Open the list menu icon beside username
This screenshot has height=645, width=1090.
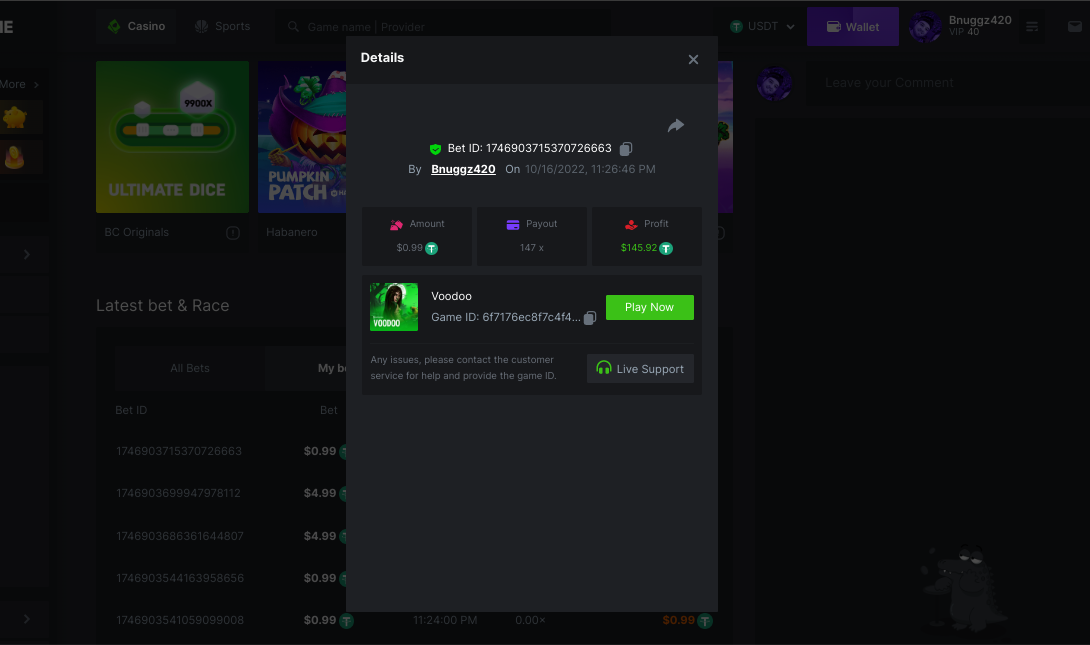pos(1033,27)
